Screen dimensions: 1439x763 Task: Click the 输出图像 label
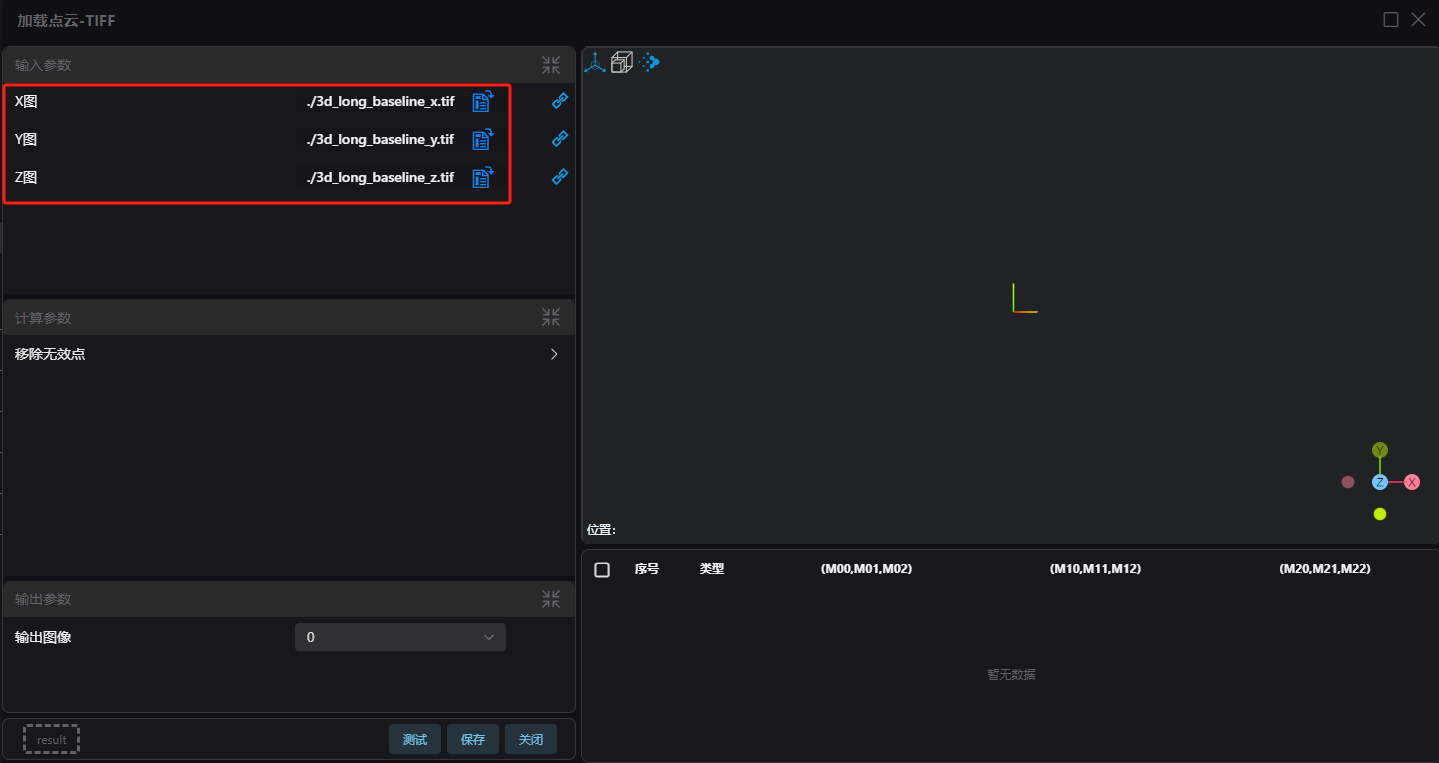click(x=43, y=637)
